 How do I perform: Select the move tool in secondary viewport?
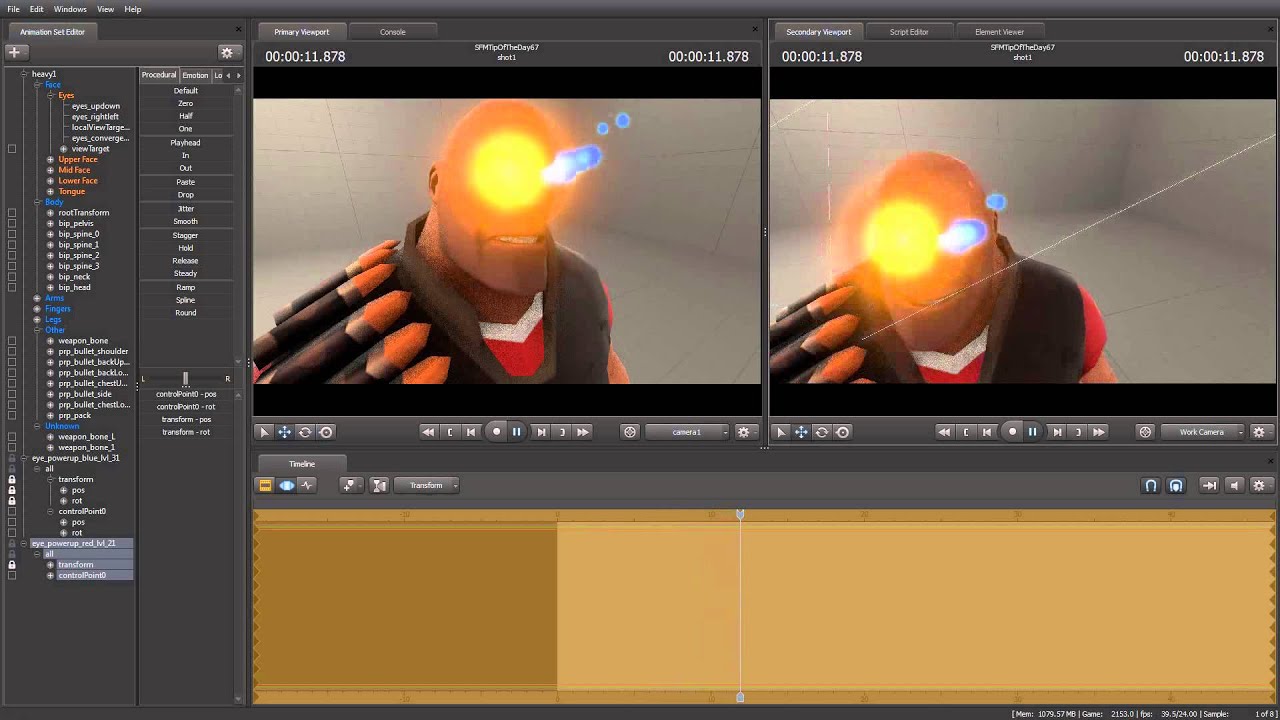point(801,432)
